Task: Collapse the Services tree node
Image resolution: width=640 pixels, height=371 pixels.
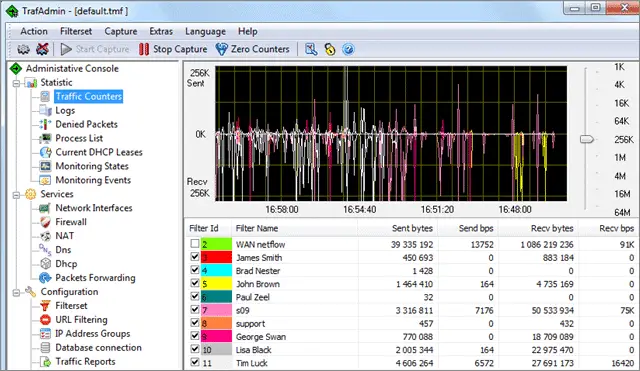Action: click(16, 195)
